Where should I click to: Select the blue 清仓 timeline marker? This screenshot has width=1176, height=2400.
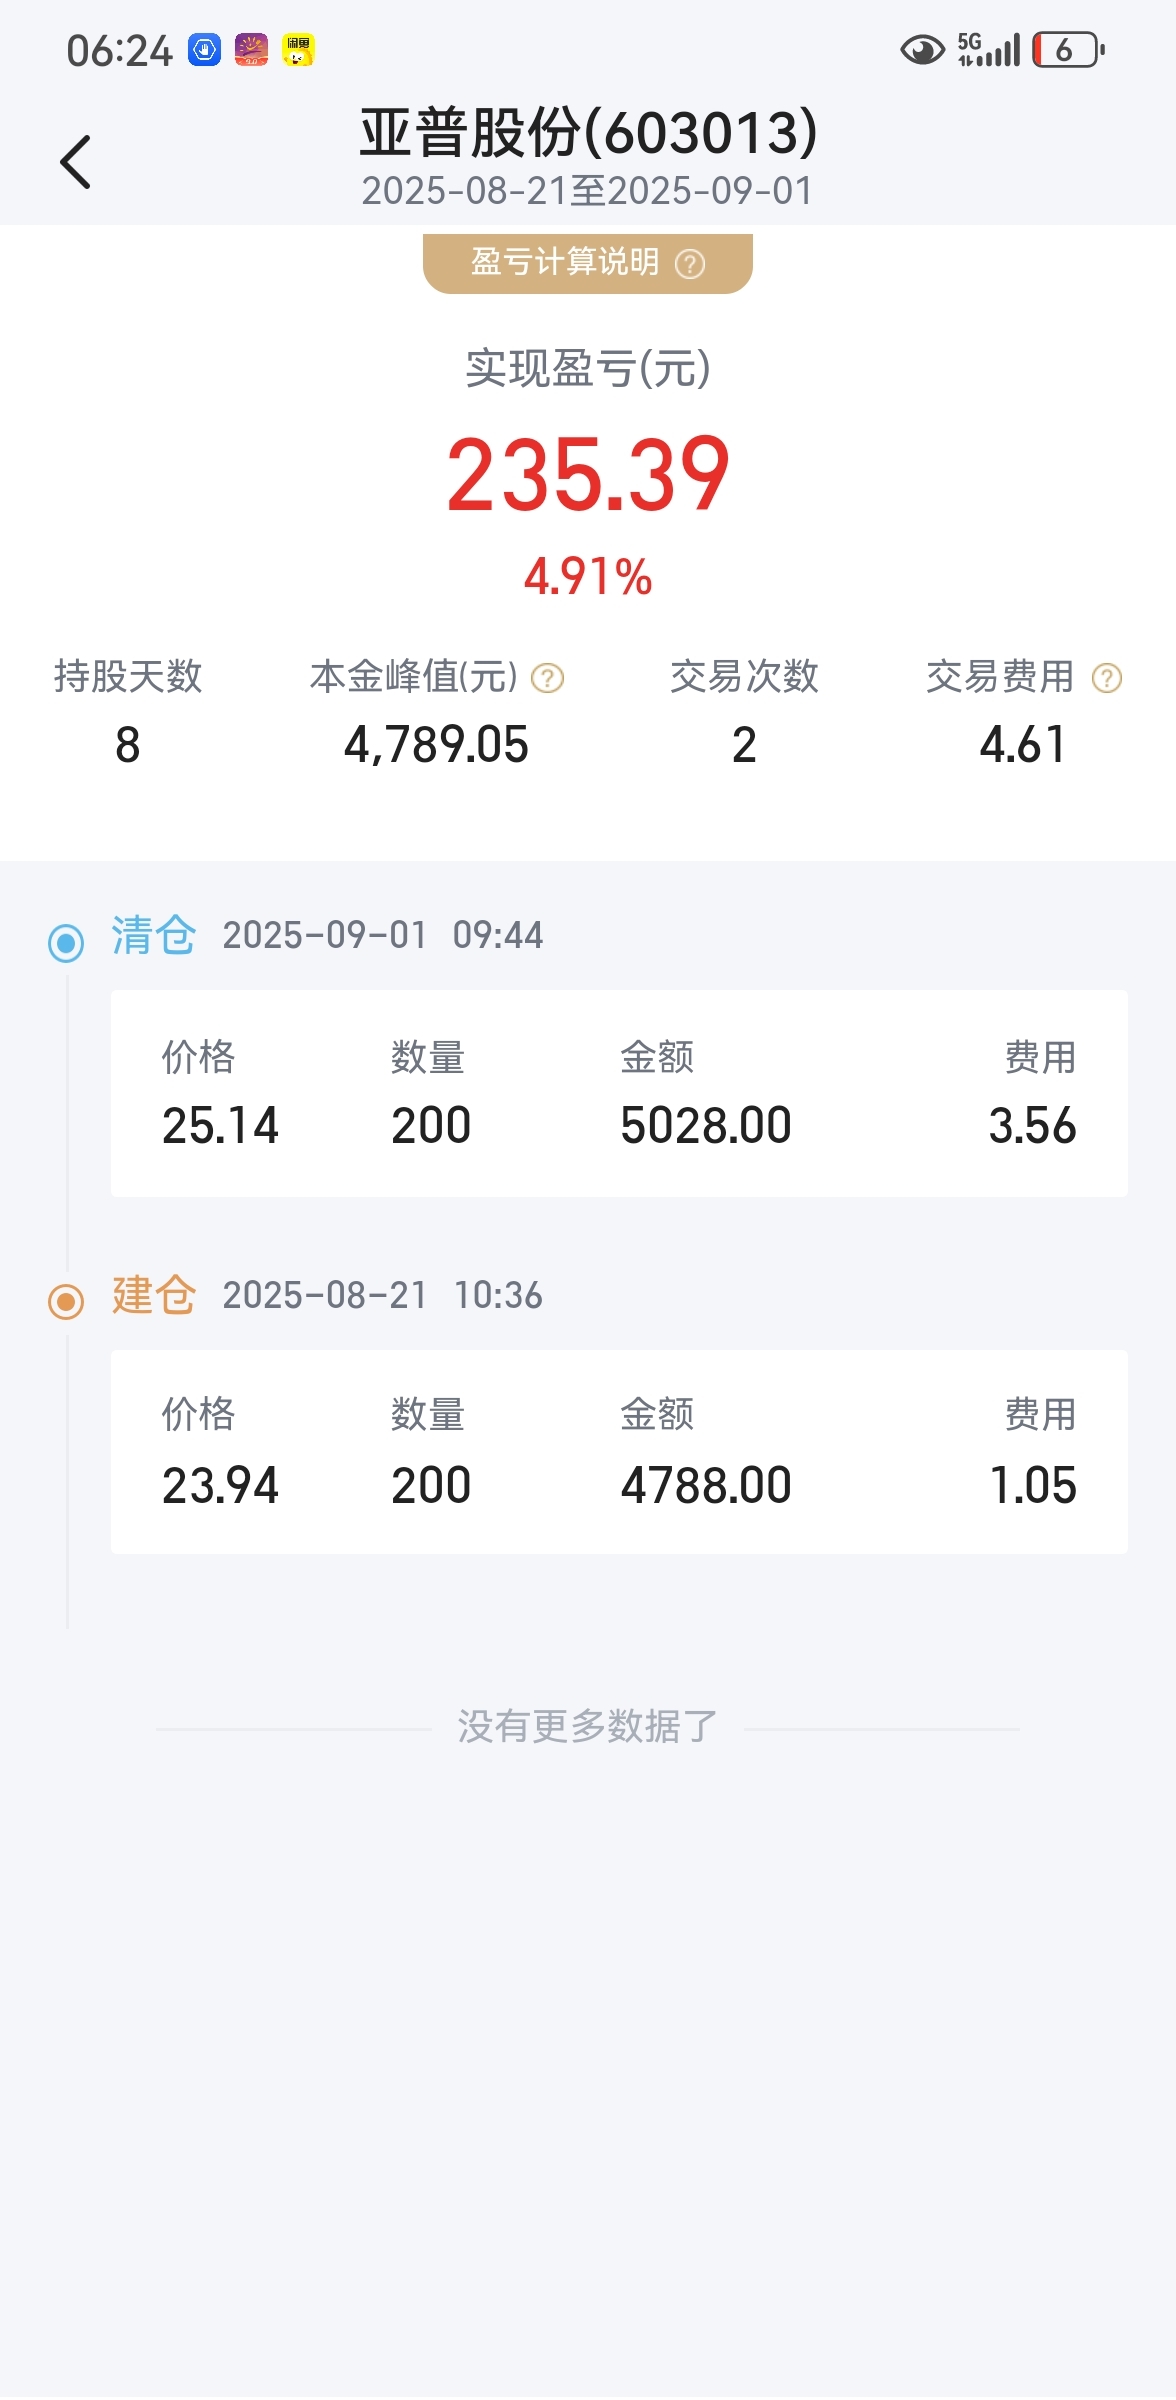click(x=66, y=942)
